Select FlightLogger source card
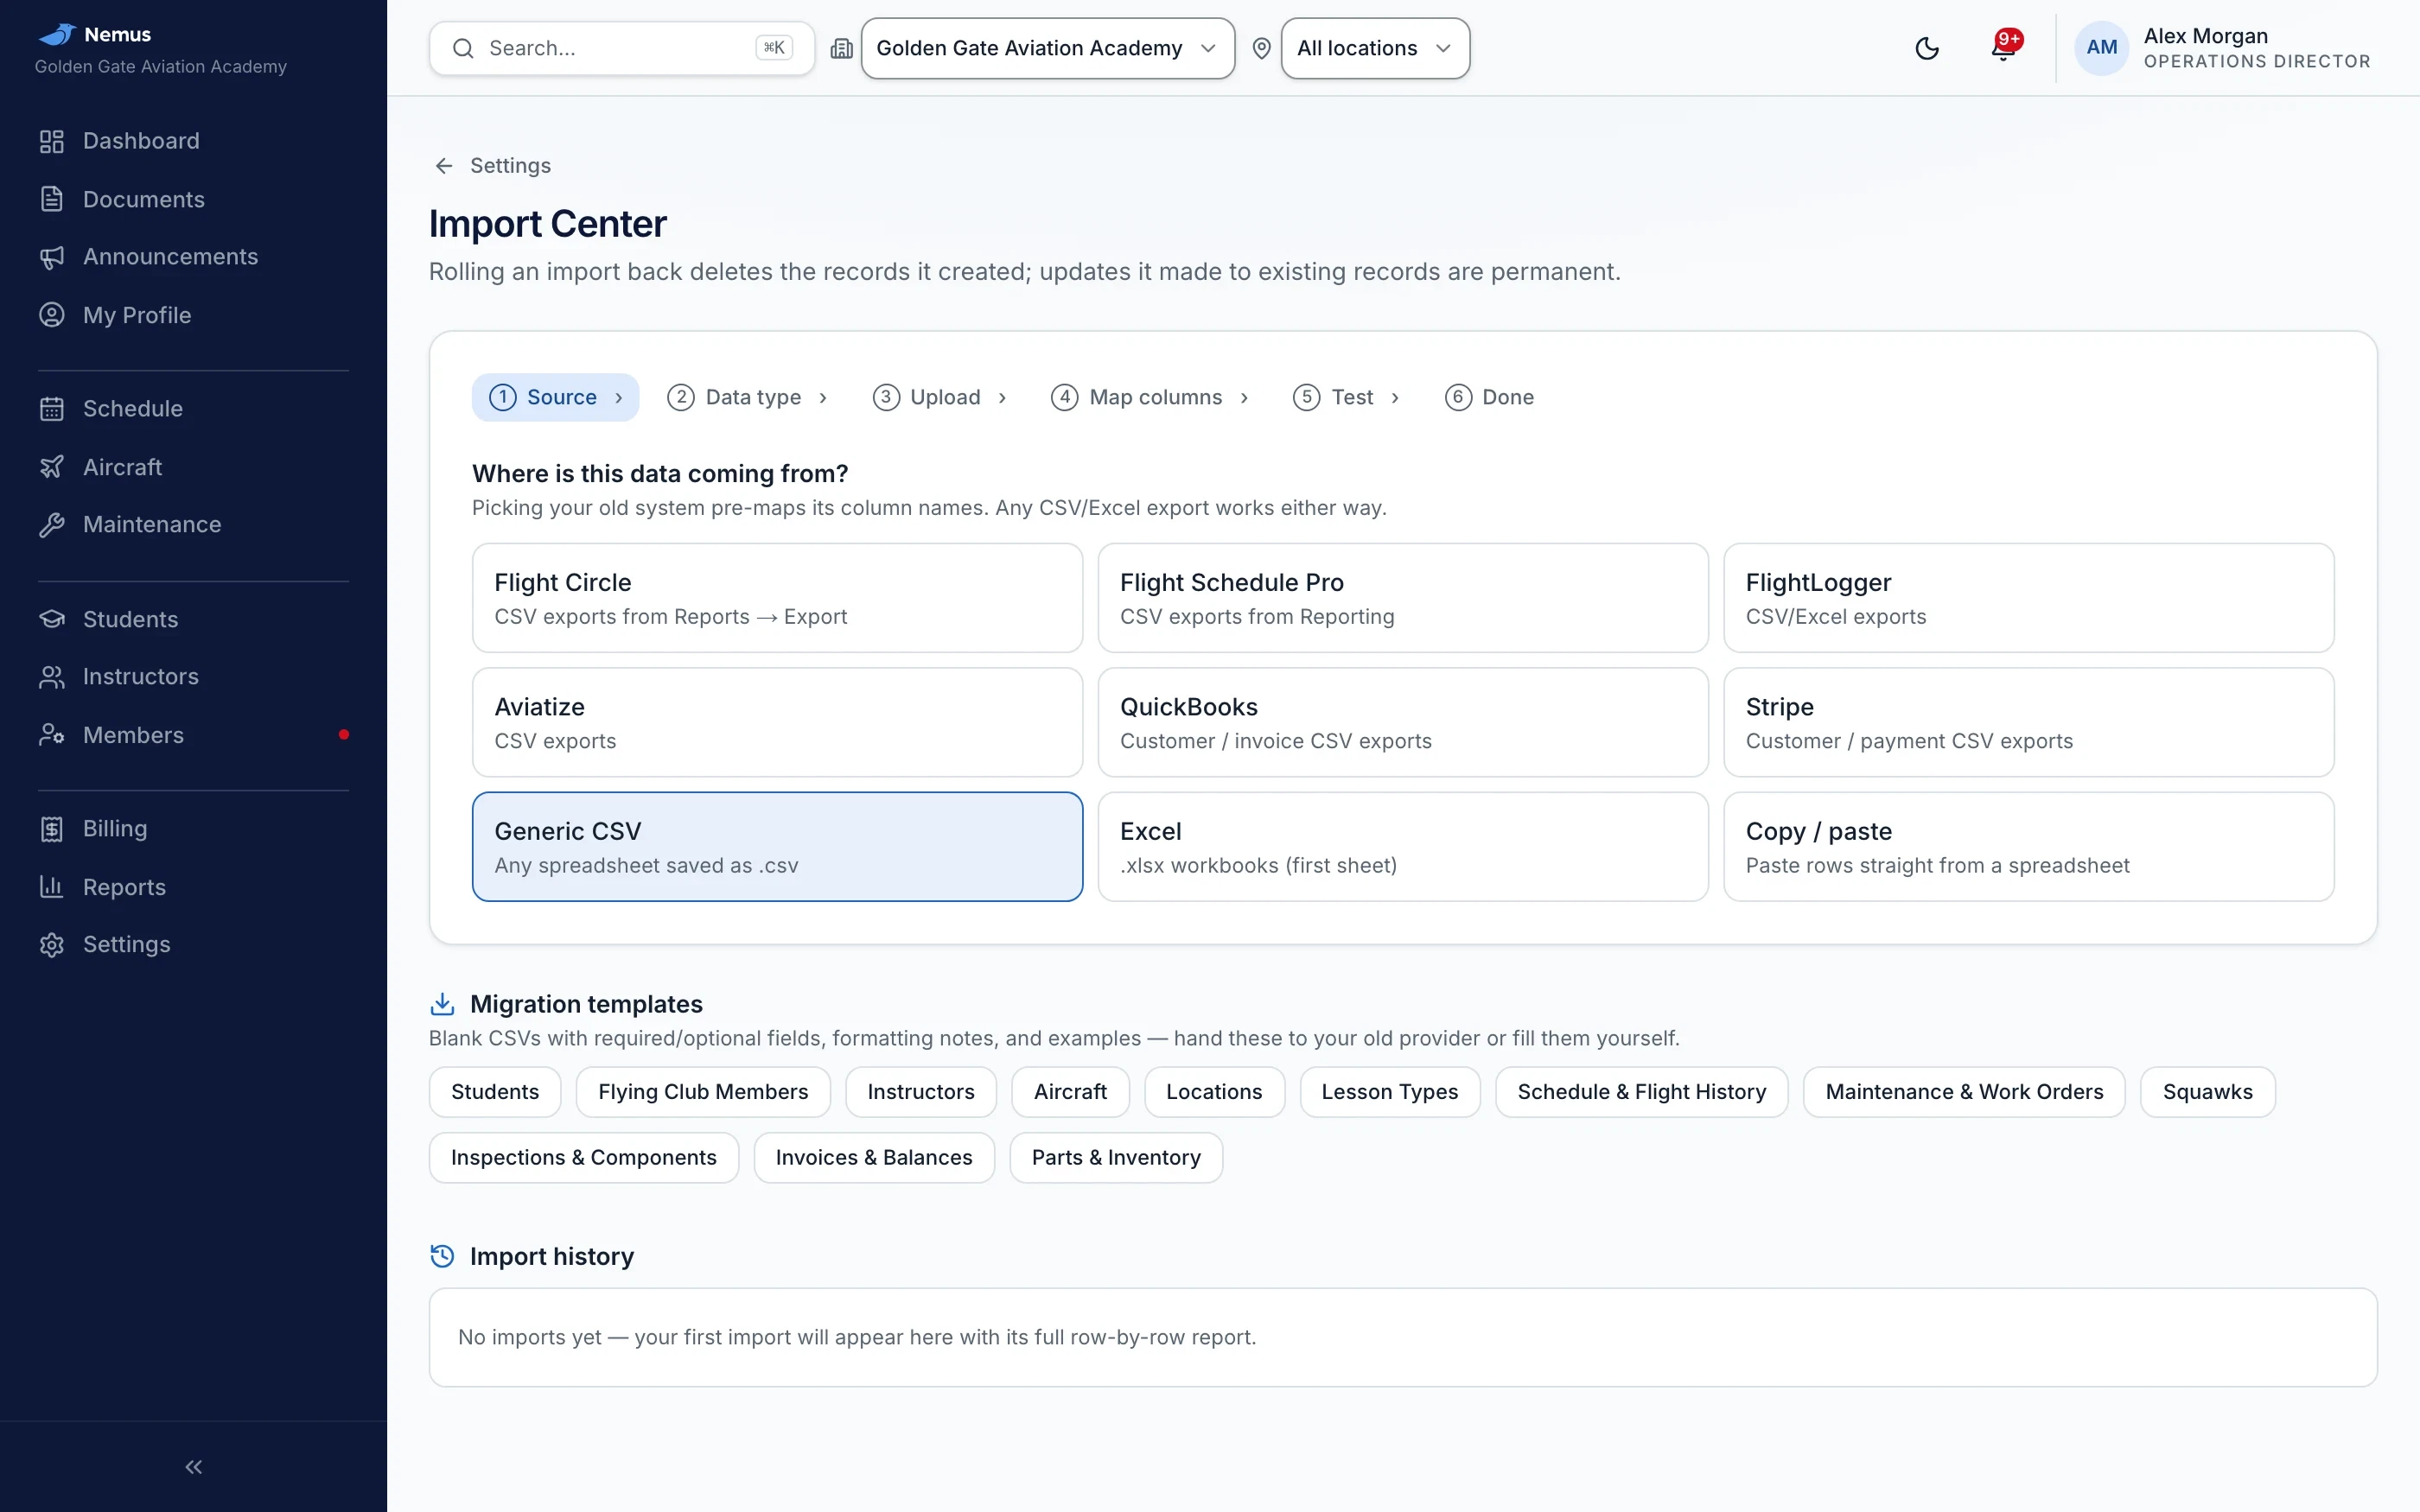The width and height of the screenshot is (2420, 1512). (x=2028, y=598)
